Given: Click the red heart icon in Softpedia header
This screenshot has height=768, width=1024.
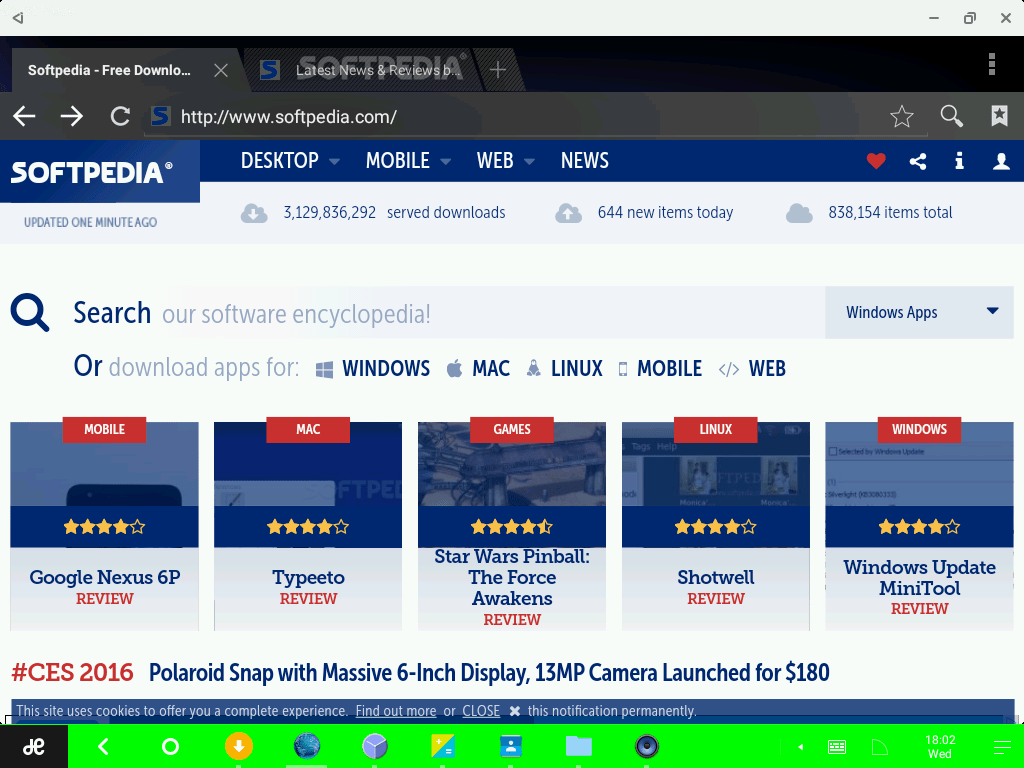Looking at the screenshot, I should pos(876,161).
